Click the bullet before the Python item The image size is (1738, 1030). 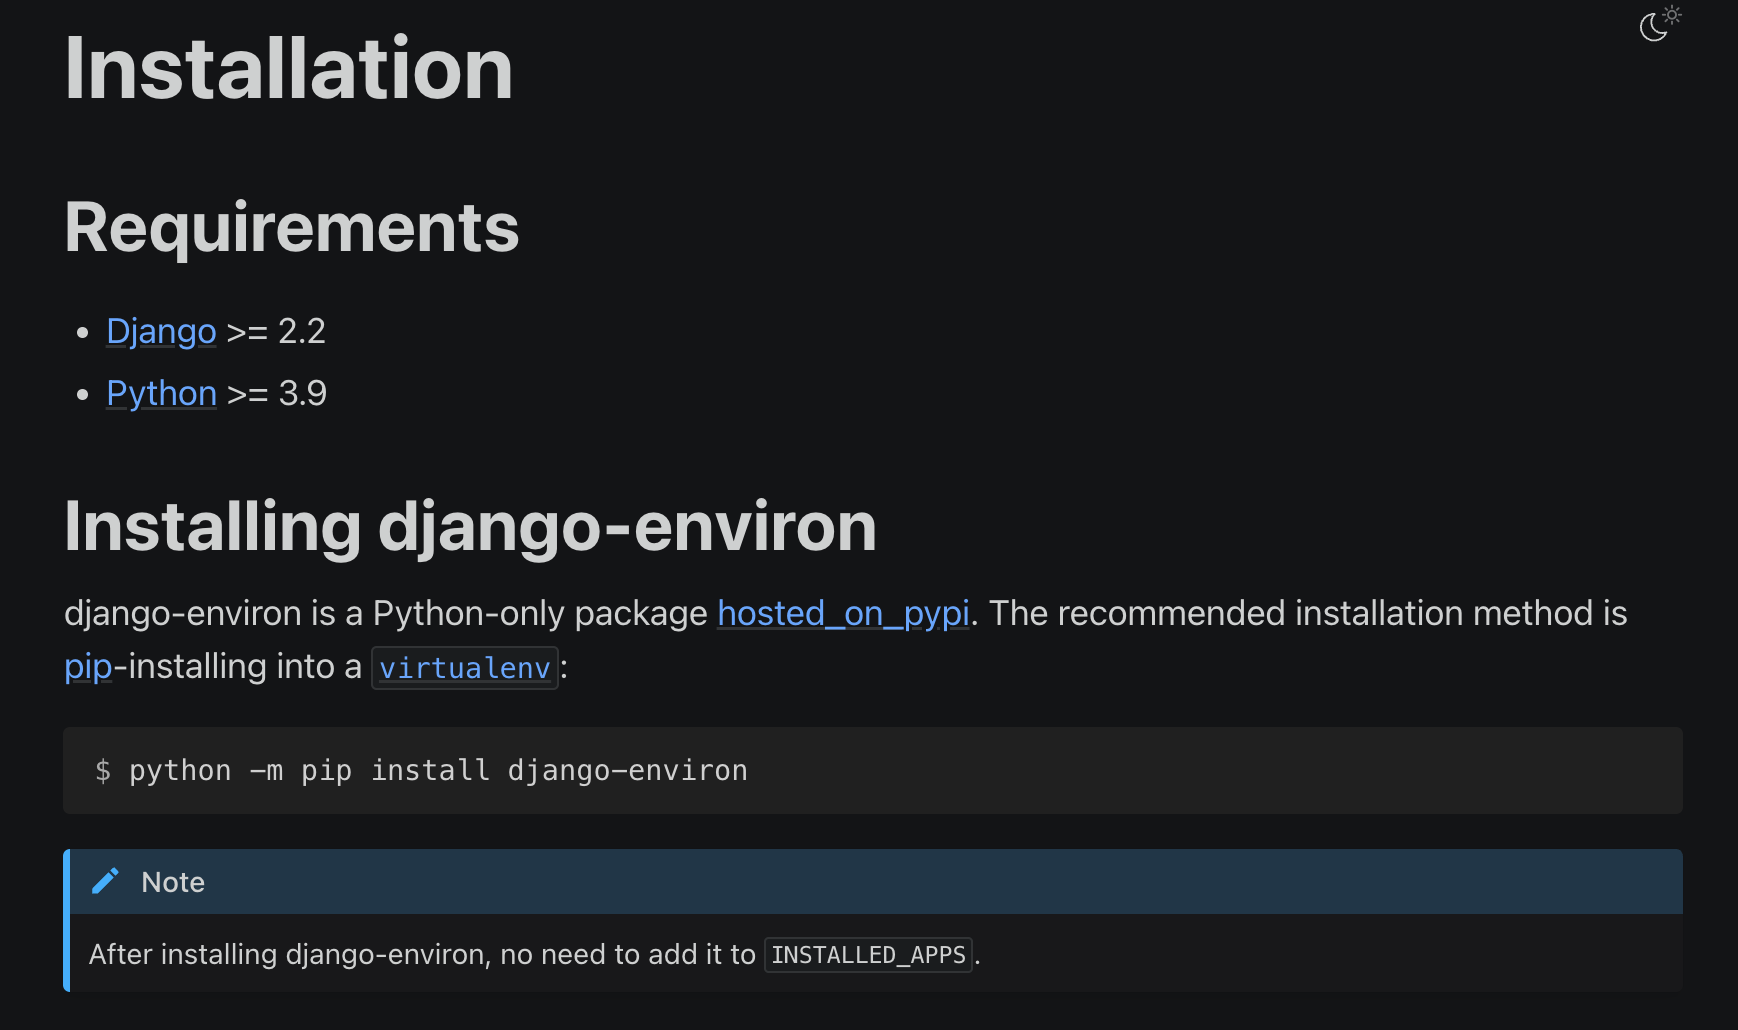[x=83, y=394]
